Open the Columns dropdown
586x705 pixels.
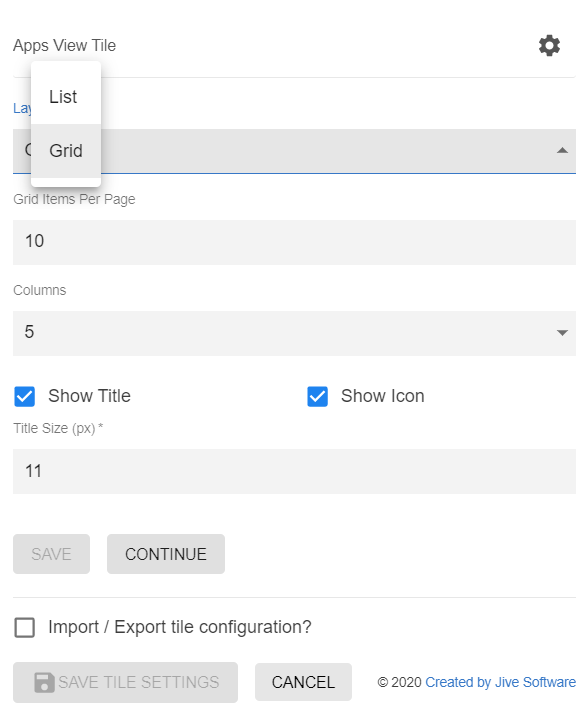coord(294,333)
